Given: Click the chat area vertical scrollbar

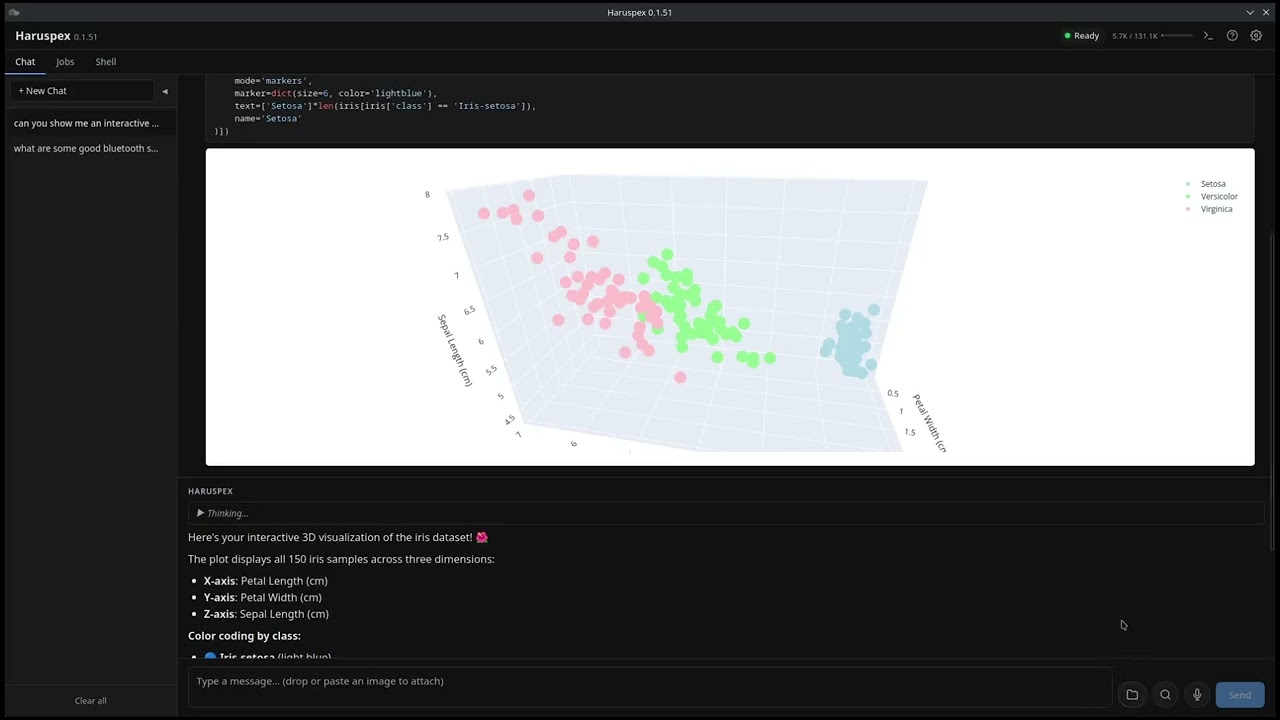Looking at the screenshot, I should click(x=1273, y=390).
